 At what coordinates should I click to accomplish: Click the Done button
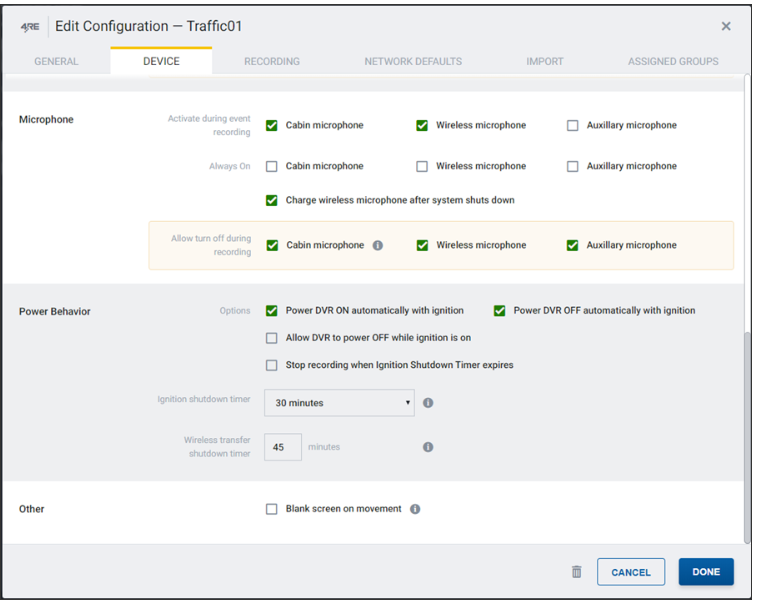pyautogui.click(x=706, y=572)
